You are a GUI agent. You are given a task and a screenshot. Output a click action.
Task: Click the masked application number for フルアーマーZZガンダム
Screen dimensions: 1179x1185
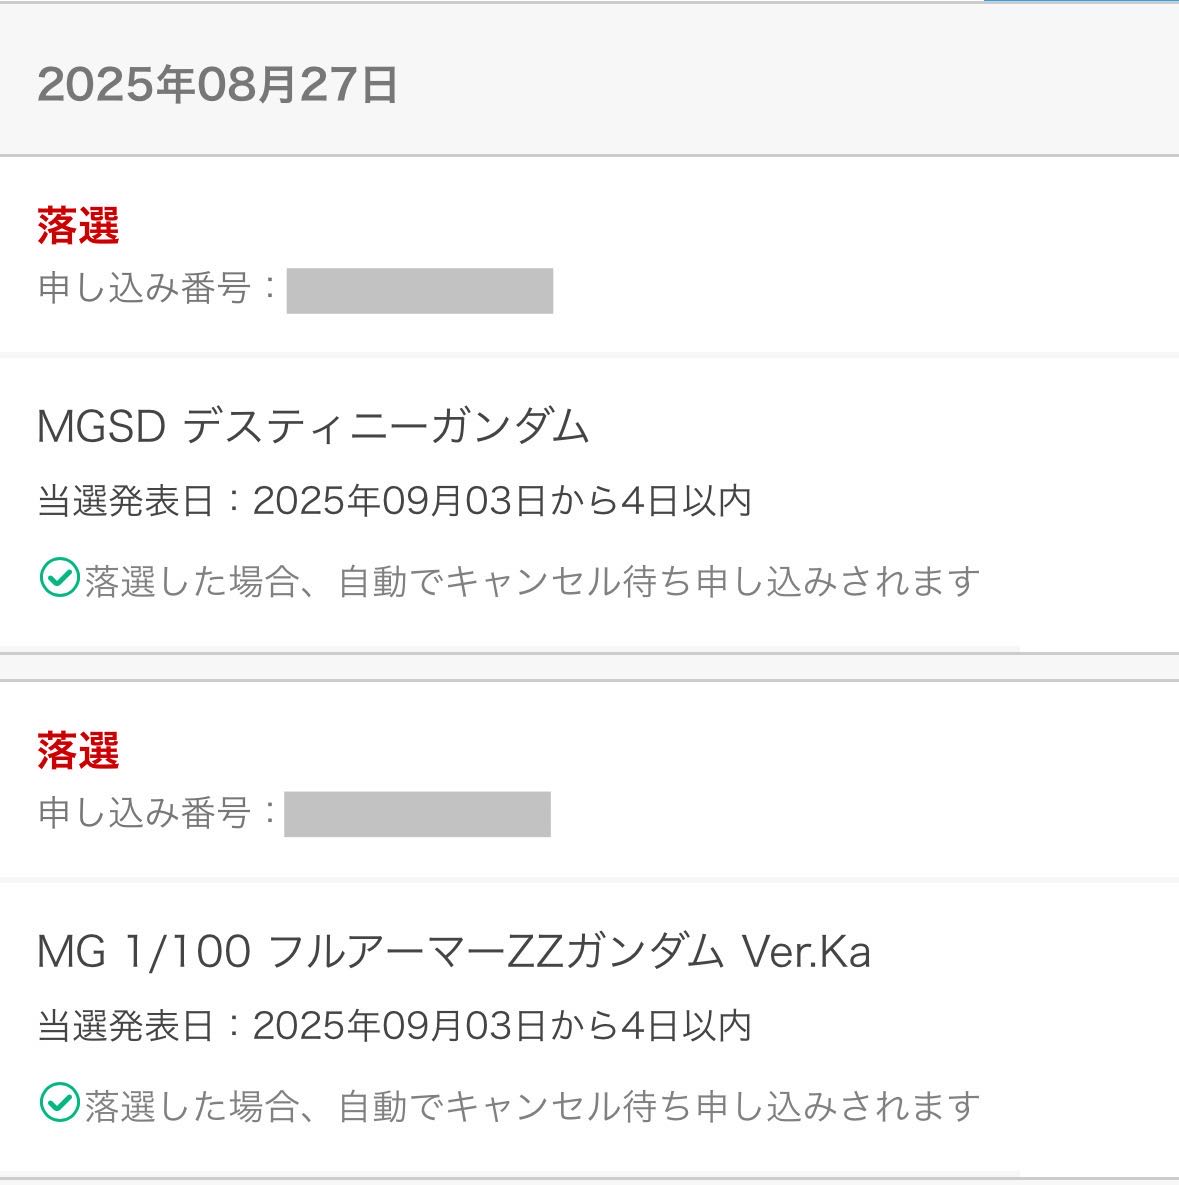tap(417, 814)
